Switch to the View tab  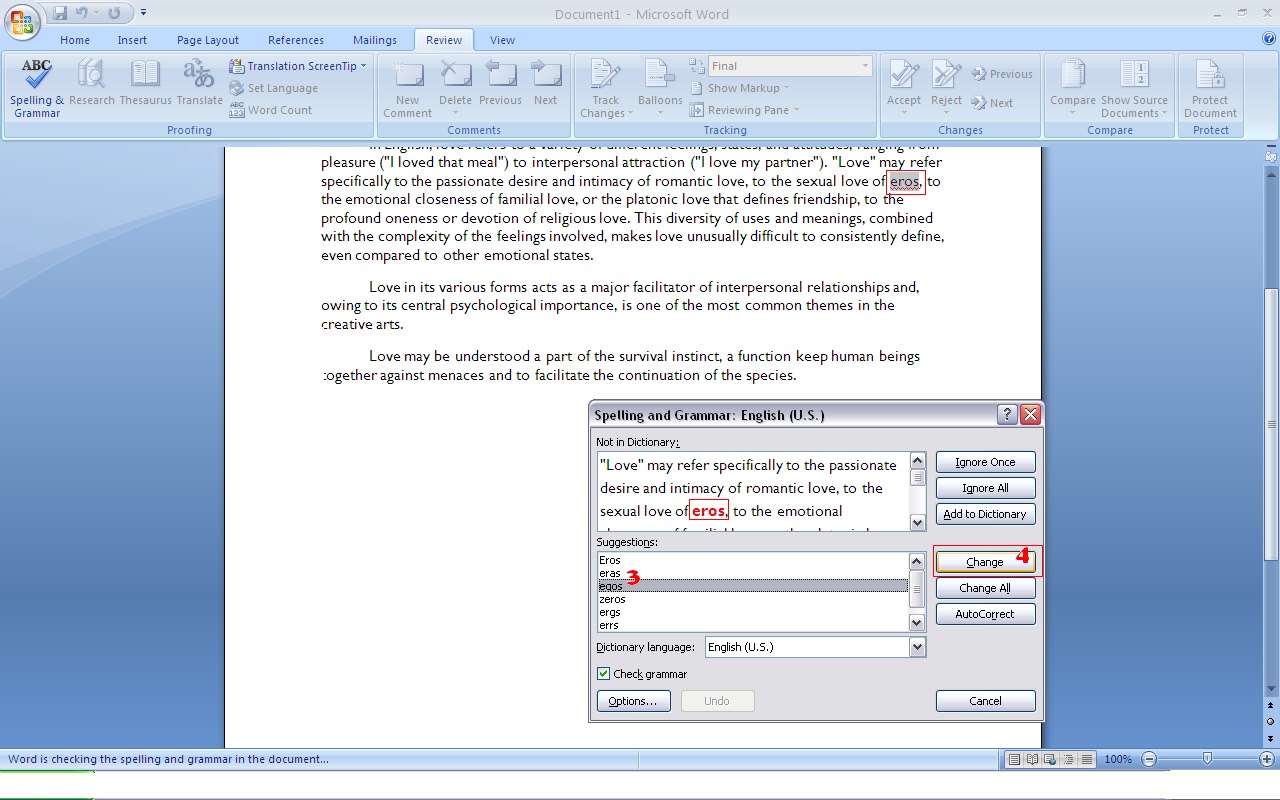click(x=502, y=40)
